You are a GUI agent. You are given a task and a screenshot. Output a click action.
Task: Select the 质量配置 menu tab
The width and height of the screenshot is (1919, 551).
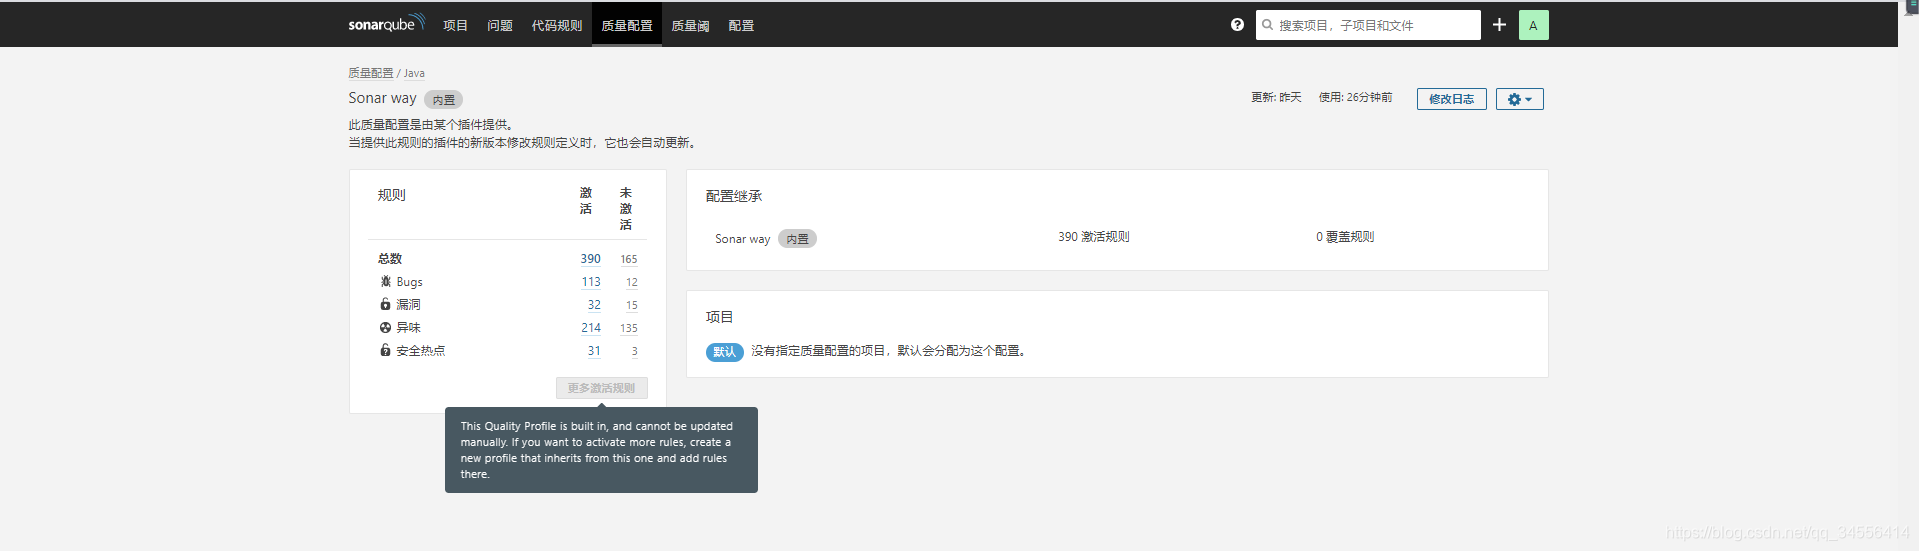(626, 25)
